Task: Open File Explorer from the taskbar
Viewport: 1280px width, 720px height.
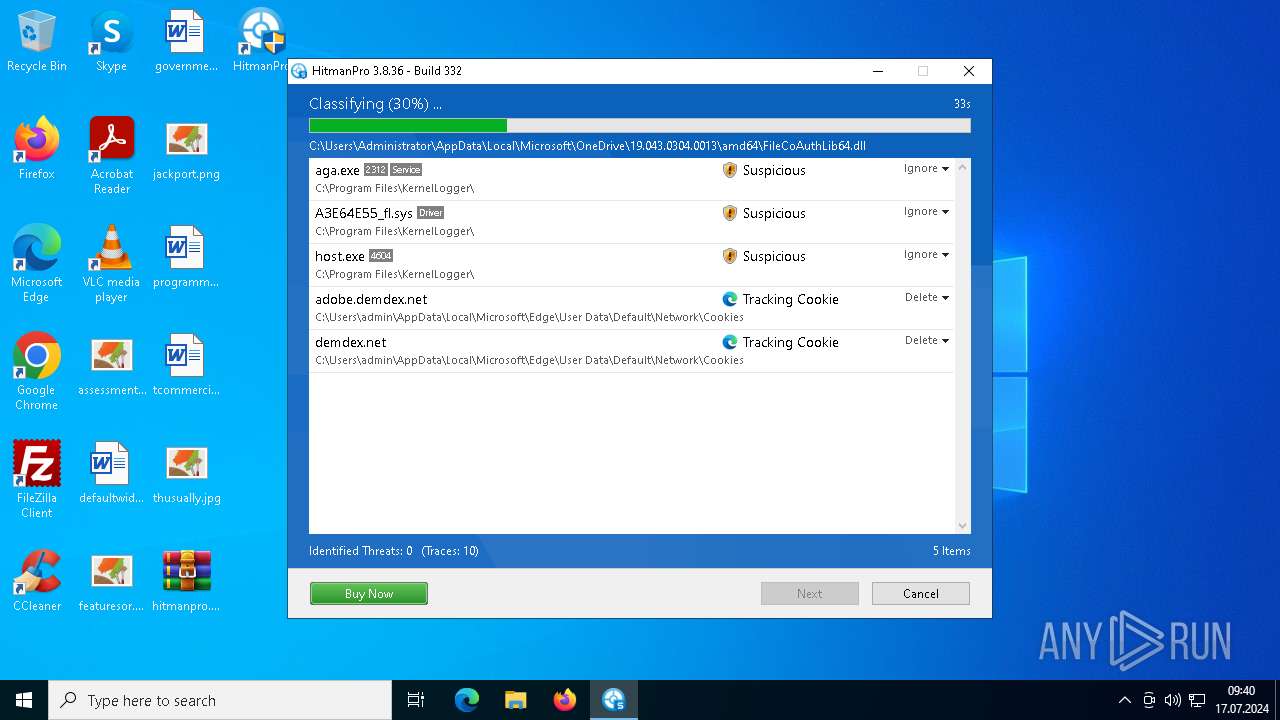Action: pyautogui.click(x=516, y=700)
